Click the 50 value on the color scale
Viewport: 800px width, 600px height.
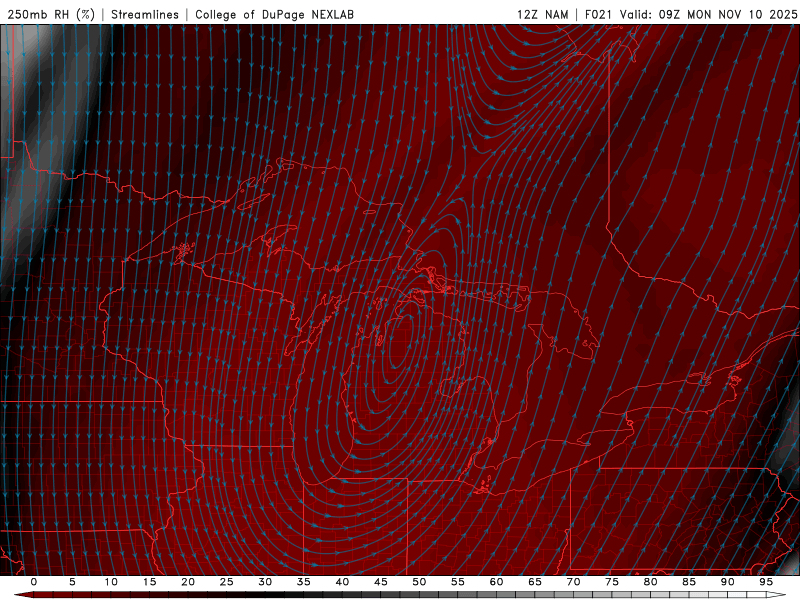coord(419,582)
